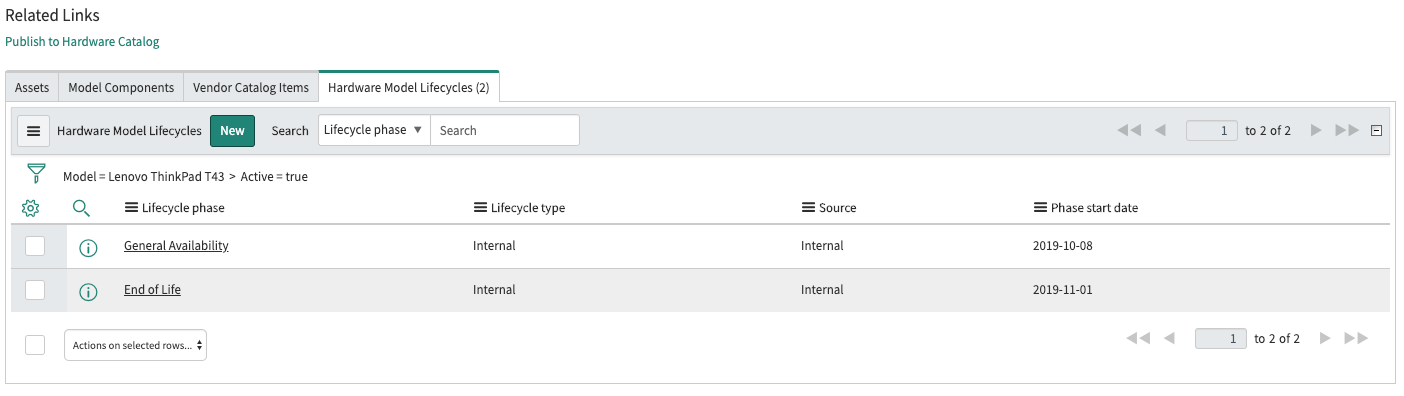Open Source column menu icon
1404x396 pixels.
pos(808,208)
